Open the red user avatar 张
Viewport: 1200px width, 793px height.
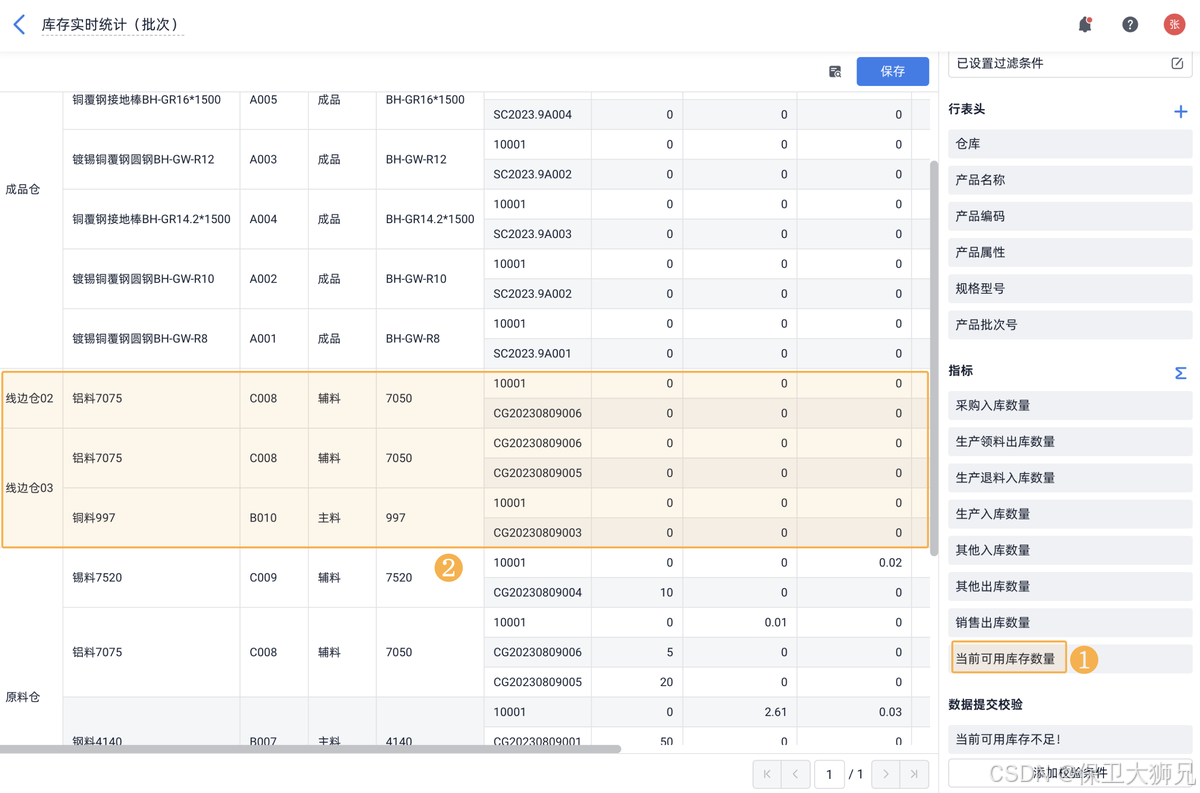click(x=1174, y=24)
